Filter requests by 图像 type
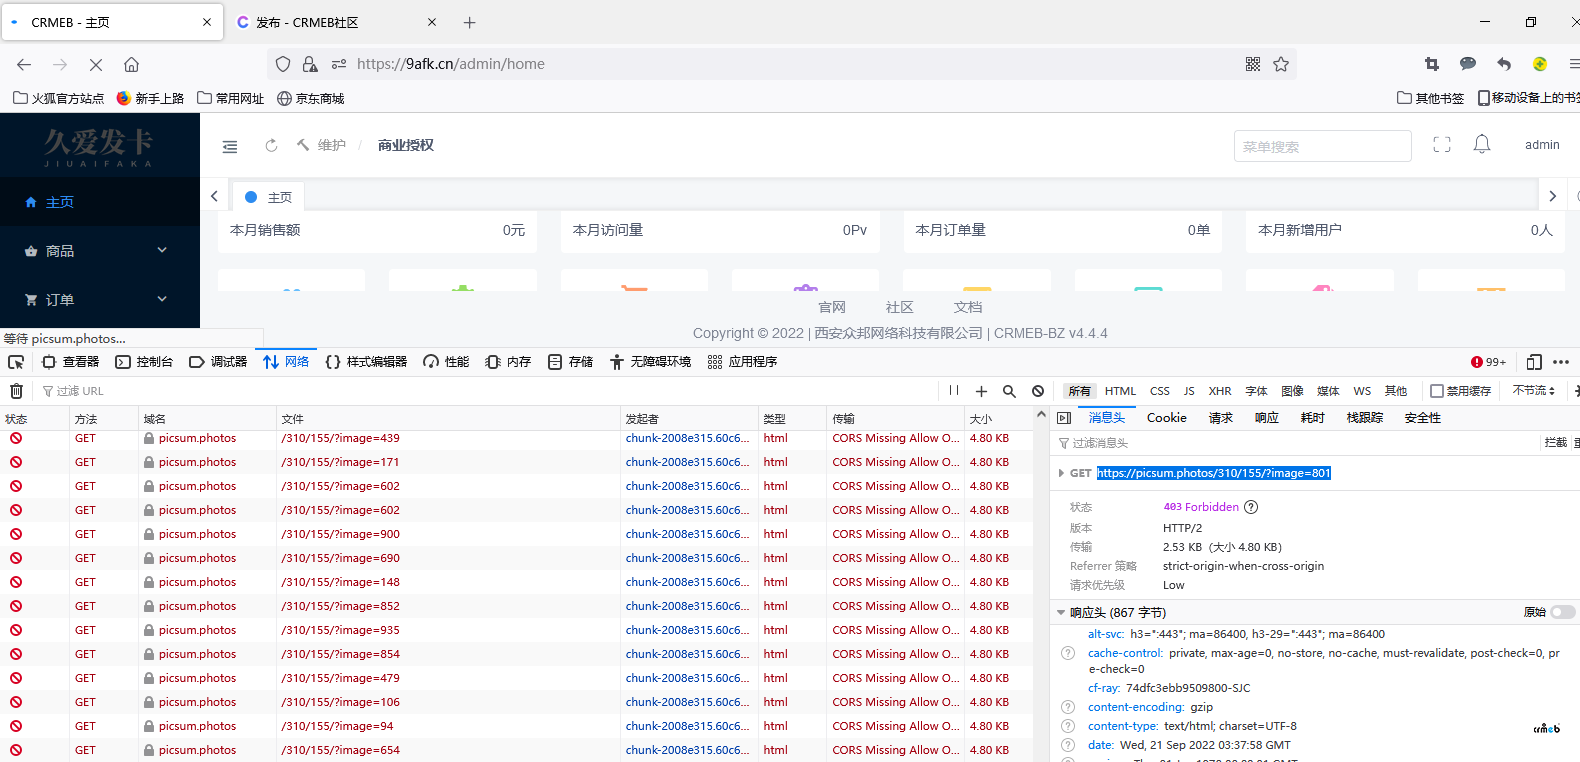1580x762 pixels. pyautogui.click(x=1293, y=391)
